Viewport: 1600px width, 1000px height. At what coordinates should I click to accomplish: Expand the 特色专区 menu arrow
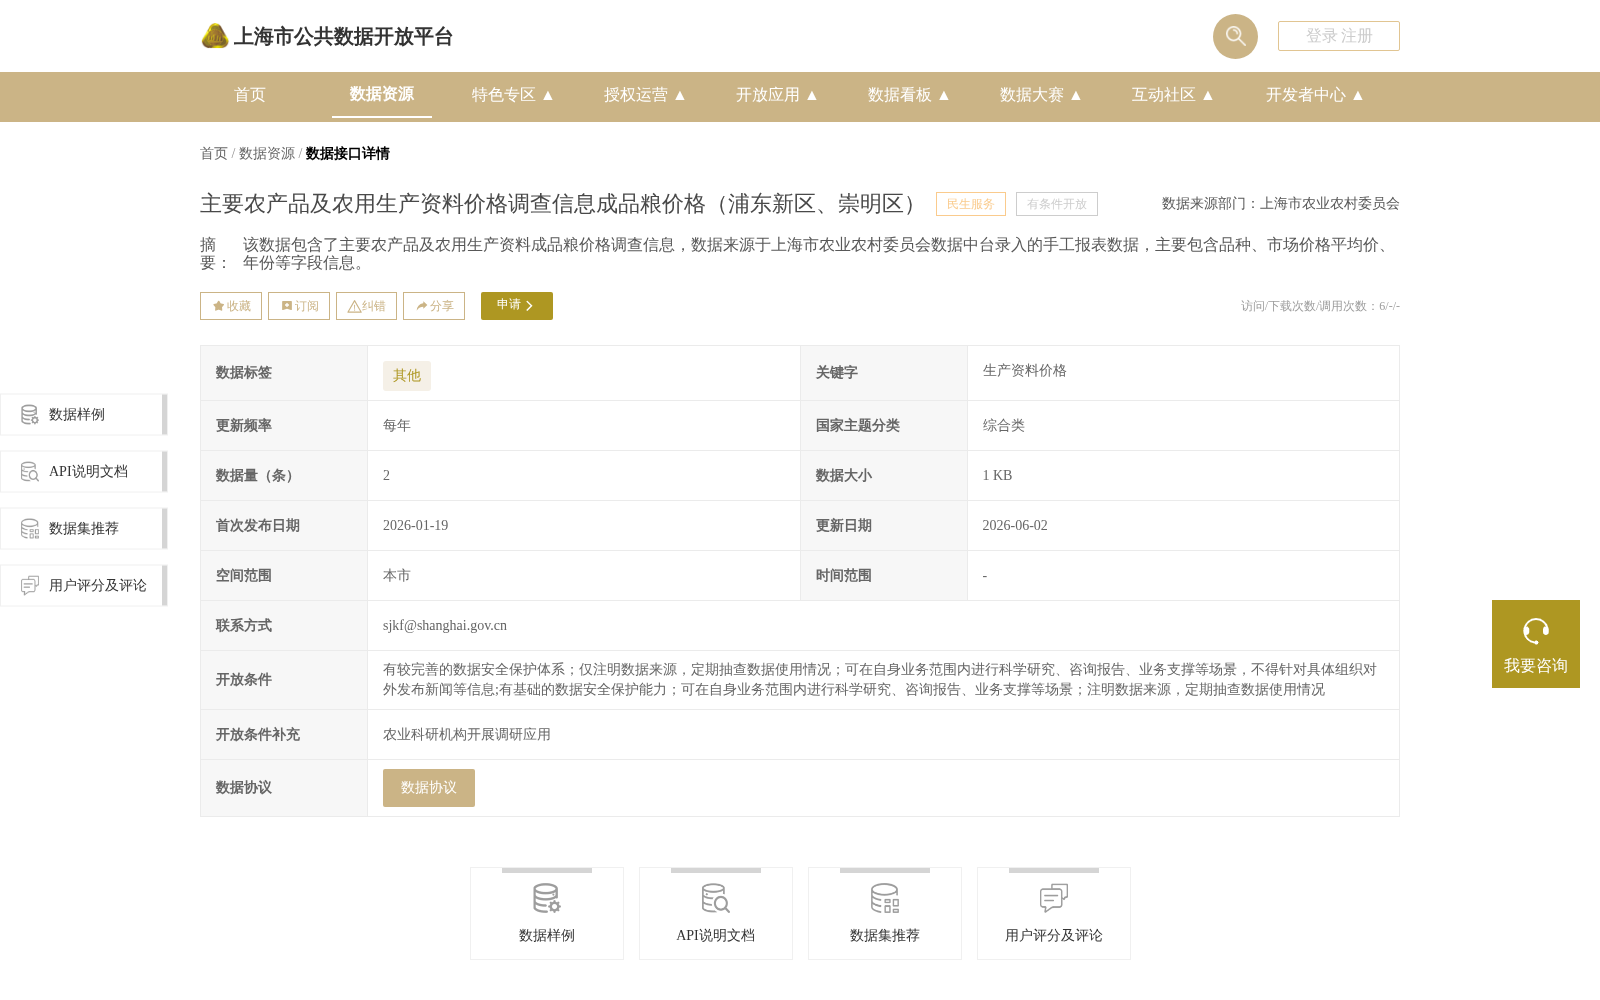click(x=548, y=95)
